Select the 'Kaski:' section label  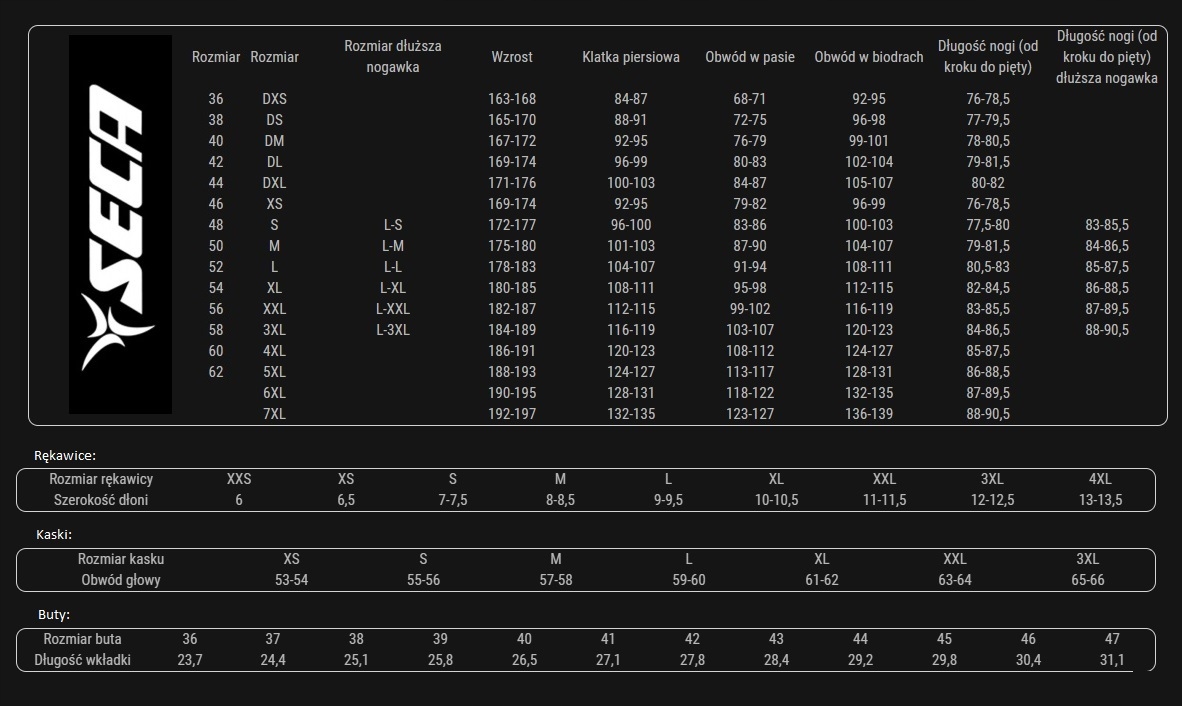pos(54,534)
